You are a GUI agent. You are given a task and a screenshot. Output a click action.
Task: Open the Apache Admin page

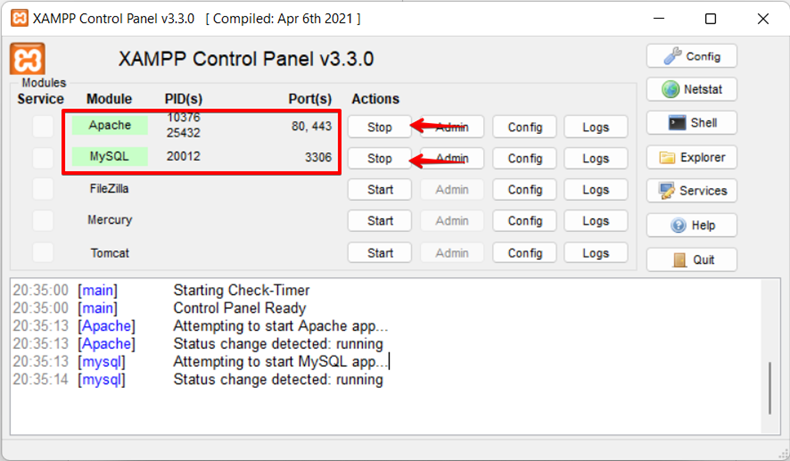click(452, 127)
